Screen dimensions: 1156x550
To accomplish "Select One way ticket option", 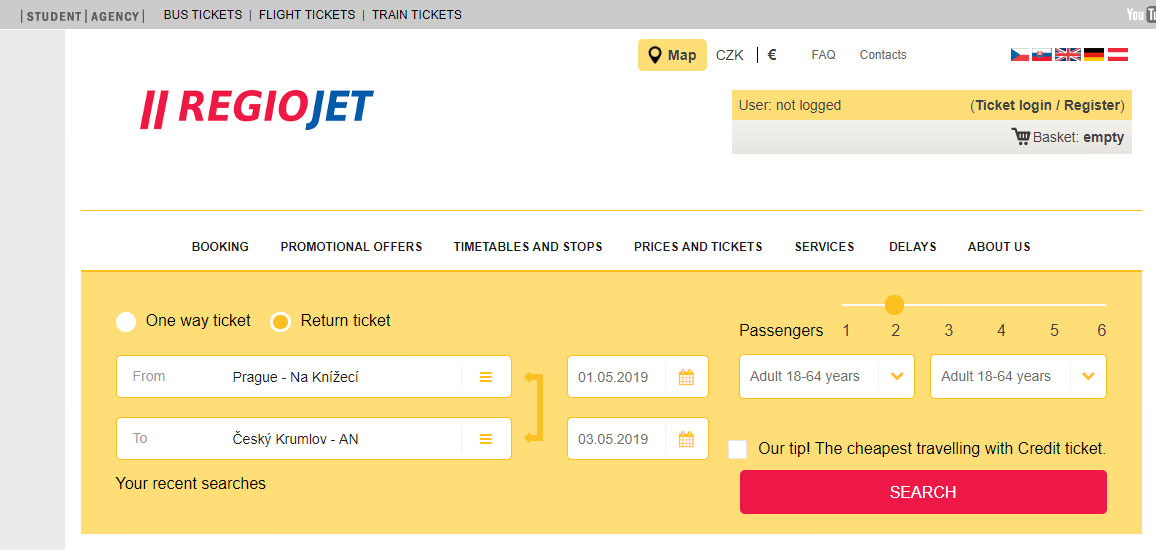I will [x=126, y=321].
